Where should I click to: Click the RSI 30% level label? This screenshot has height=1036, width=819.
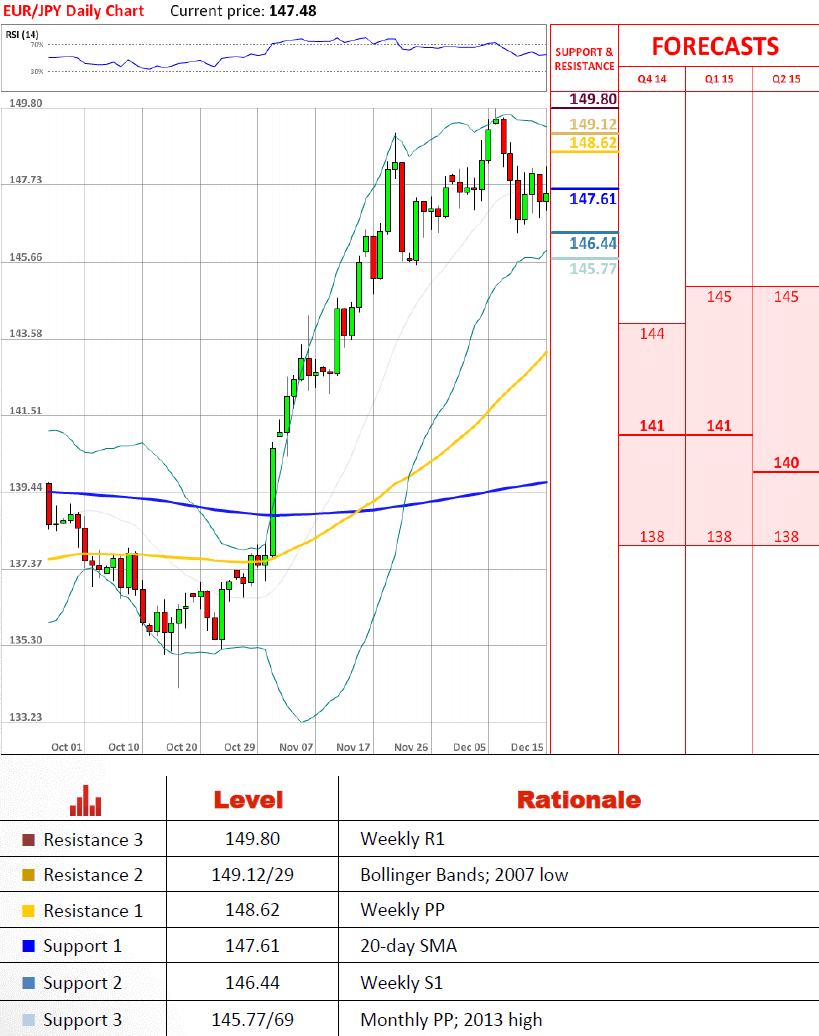pyautogui.click(x=37, y=71)
